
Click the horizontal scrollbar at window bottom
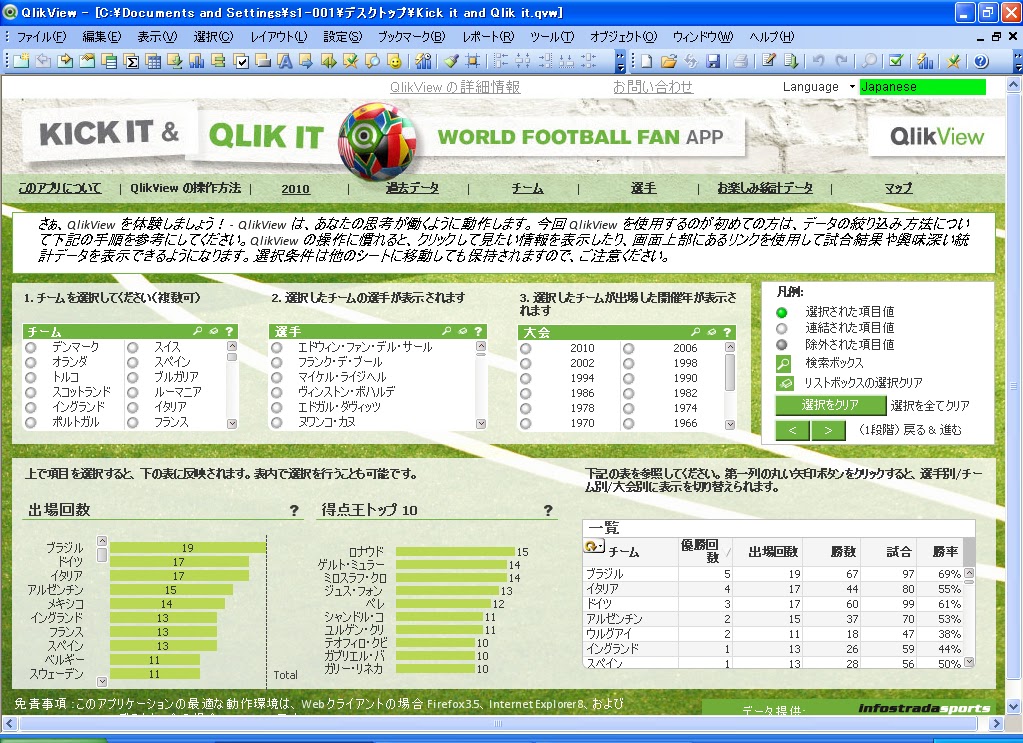pos(498,723)
